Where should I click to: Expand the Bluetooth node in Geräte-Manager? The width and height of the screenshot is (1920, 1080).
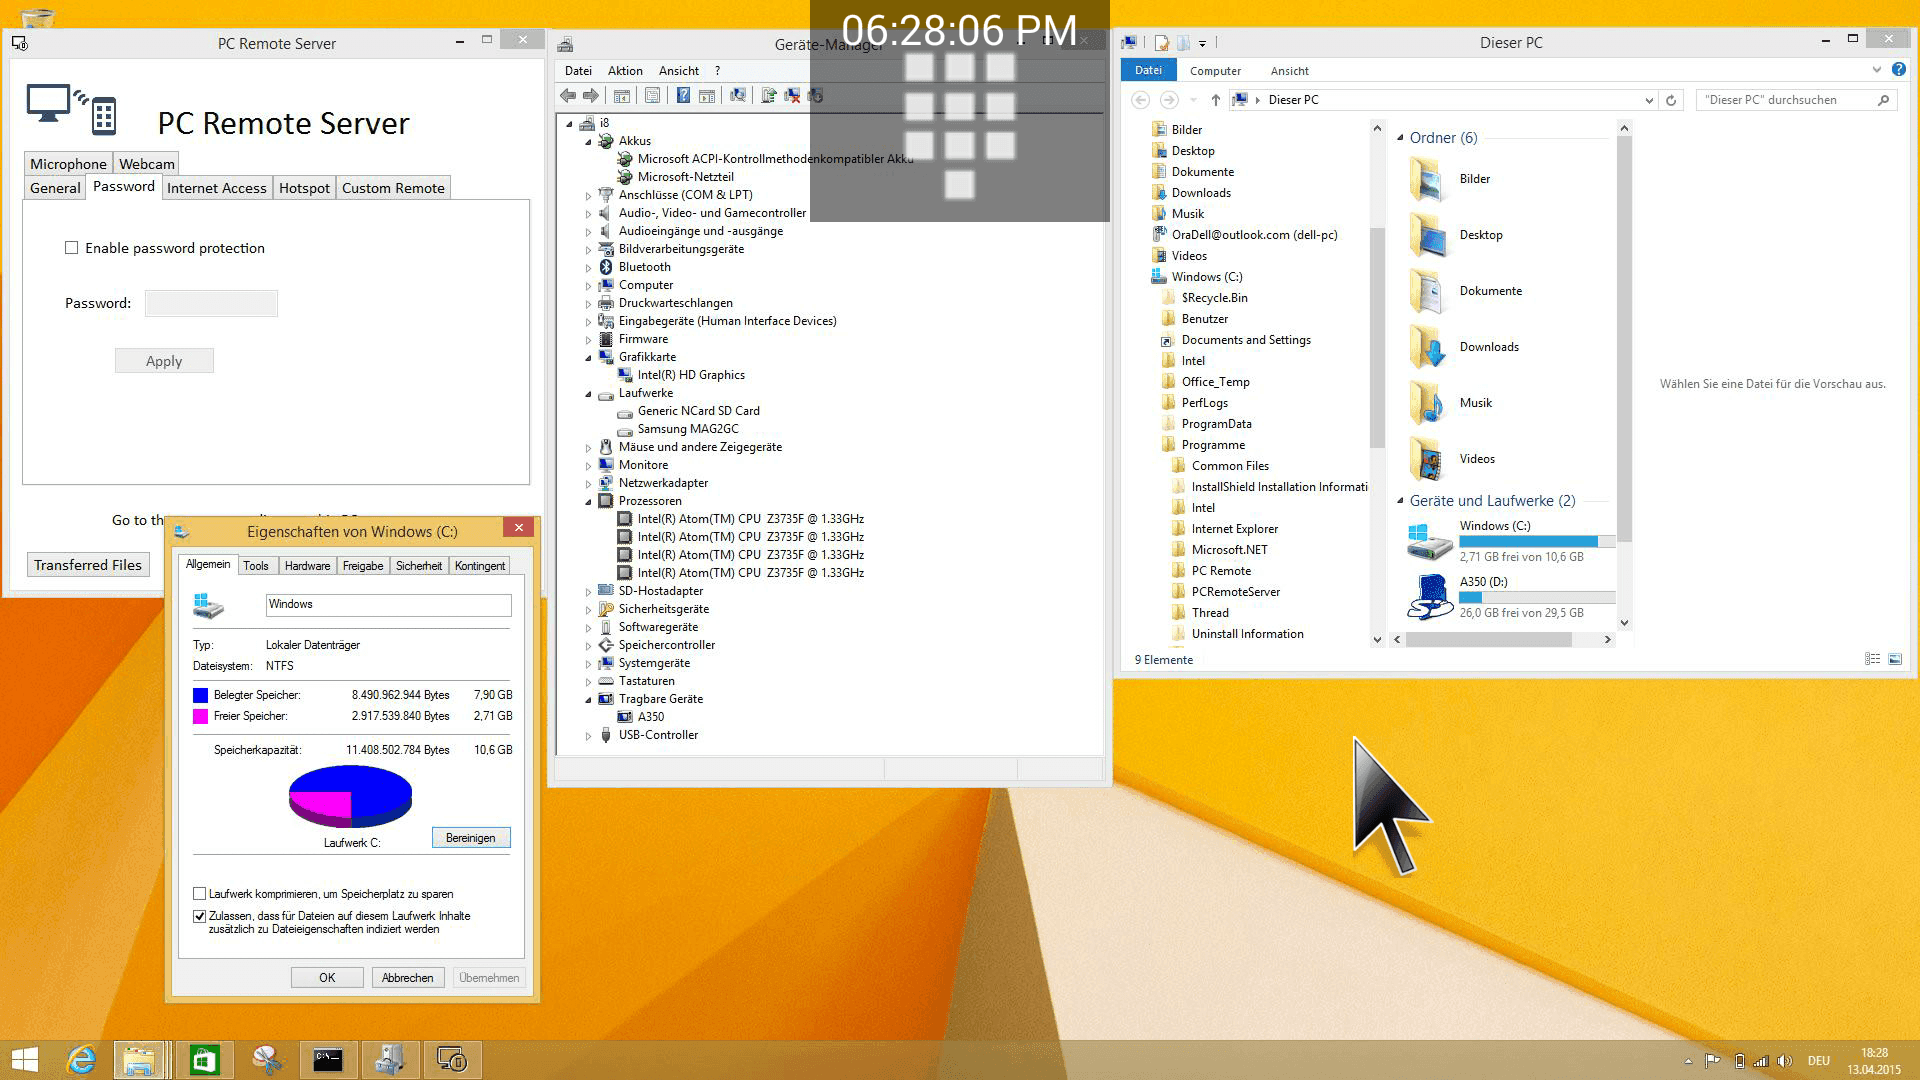point(588,268)
